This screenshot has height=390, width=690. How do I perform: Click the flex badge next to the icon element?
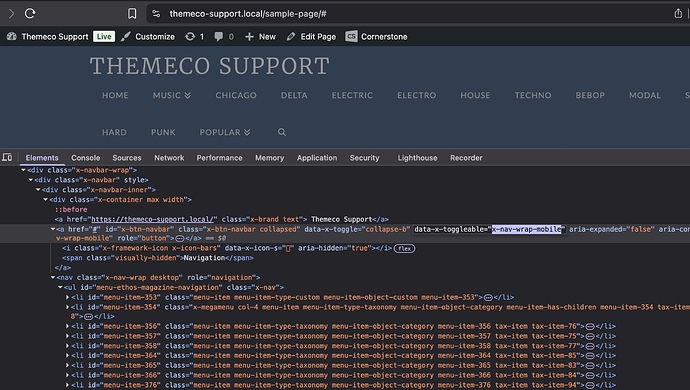point(404,248)
